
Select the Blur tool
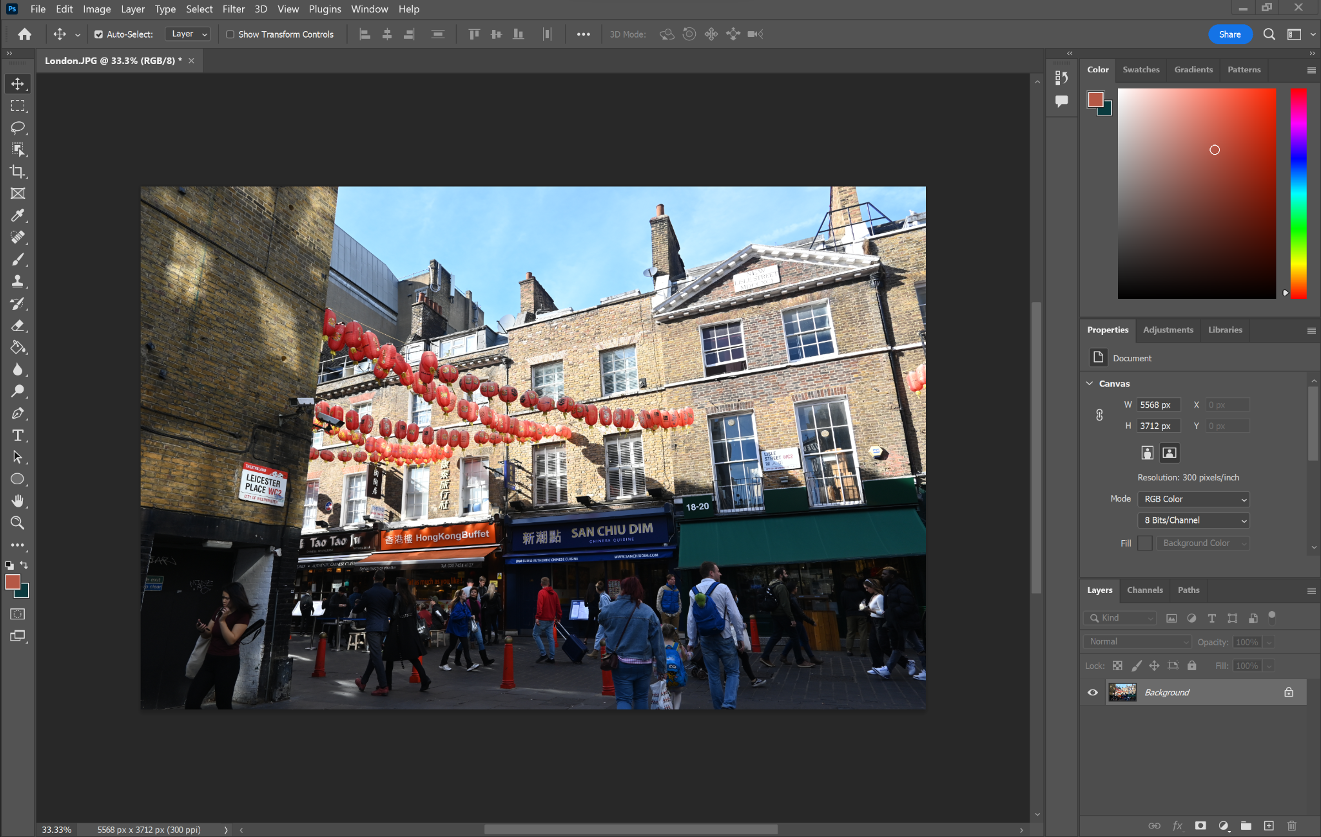[x=18, y=369]
